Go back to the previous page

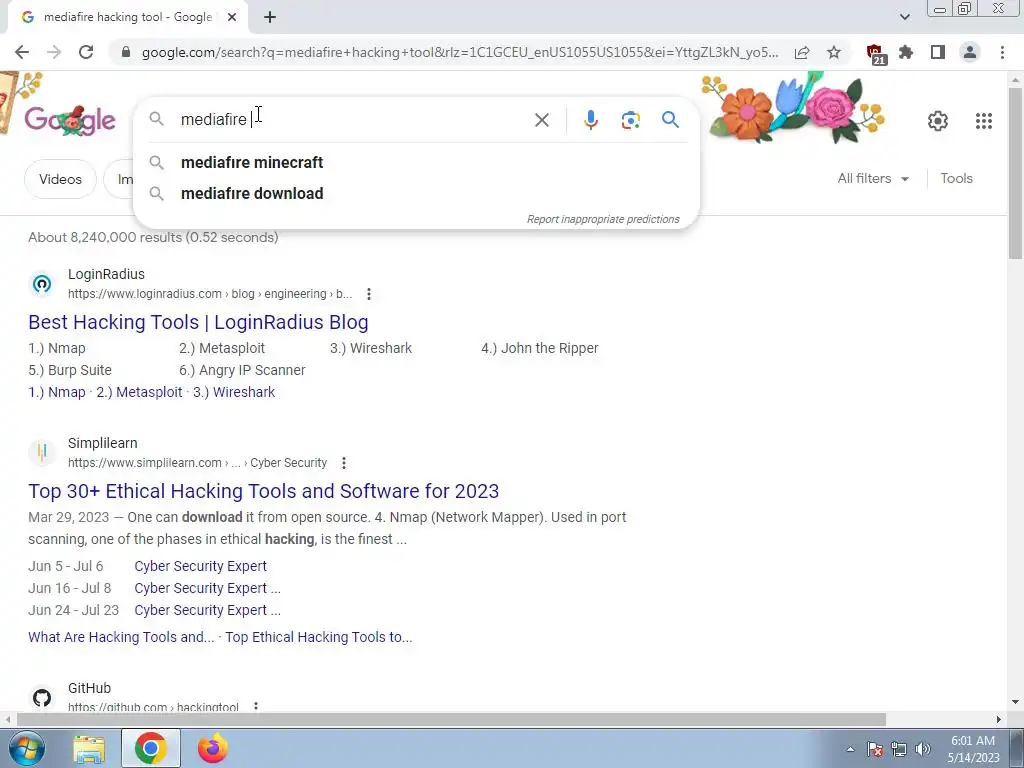(22, 52)
